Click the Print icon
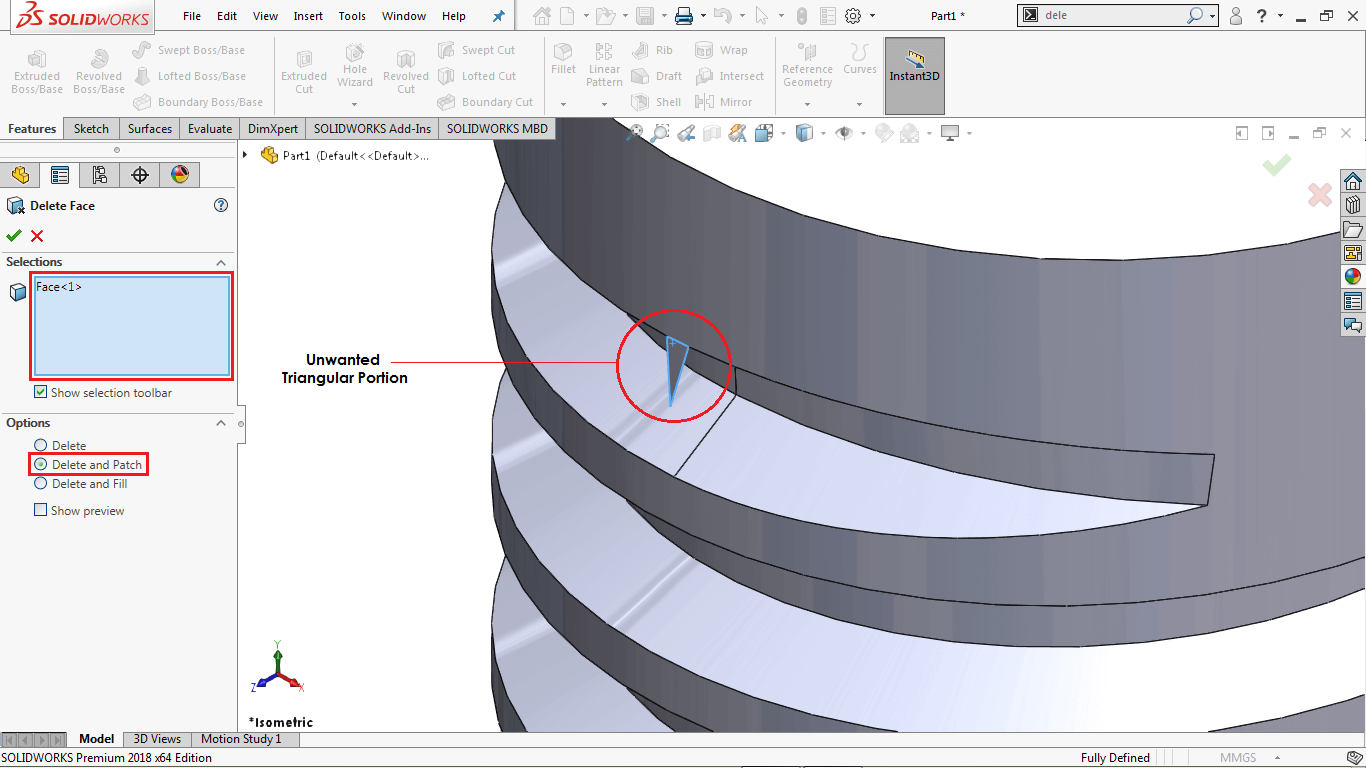Viewport: 1366px width, 768px height. 684,16
